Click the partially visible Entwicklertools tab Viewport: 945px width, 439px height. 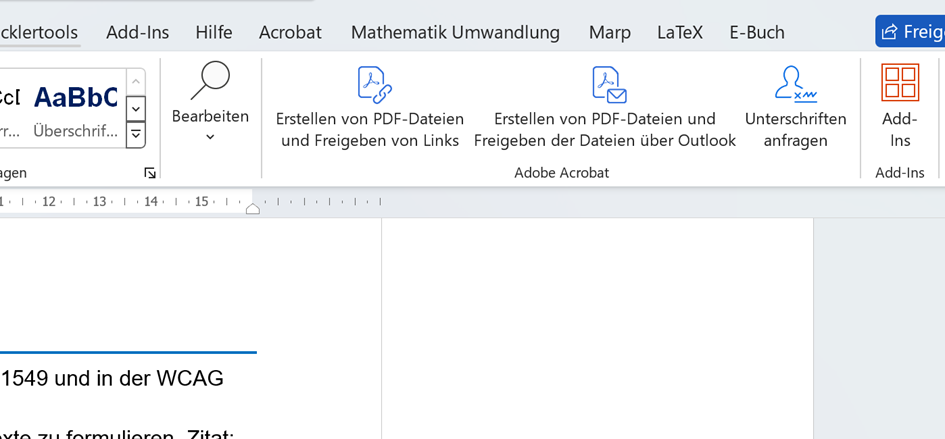coord(39,32)
